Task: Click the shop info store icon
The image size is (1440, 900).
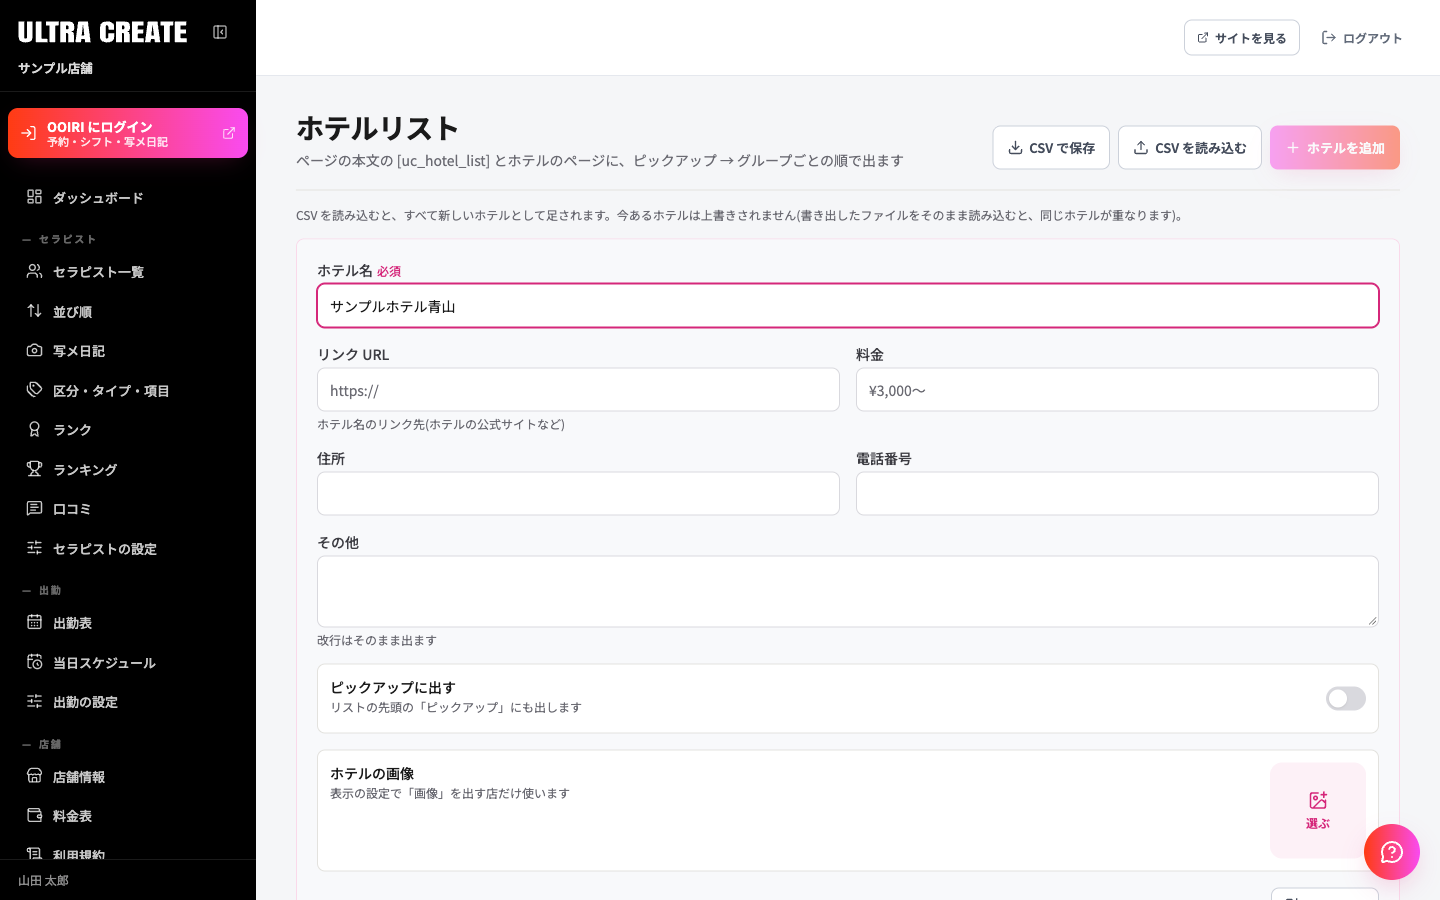Action: pyautogui.click(x=34, y=776)
